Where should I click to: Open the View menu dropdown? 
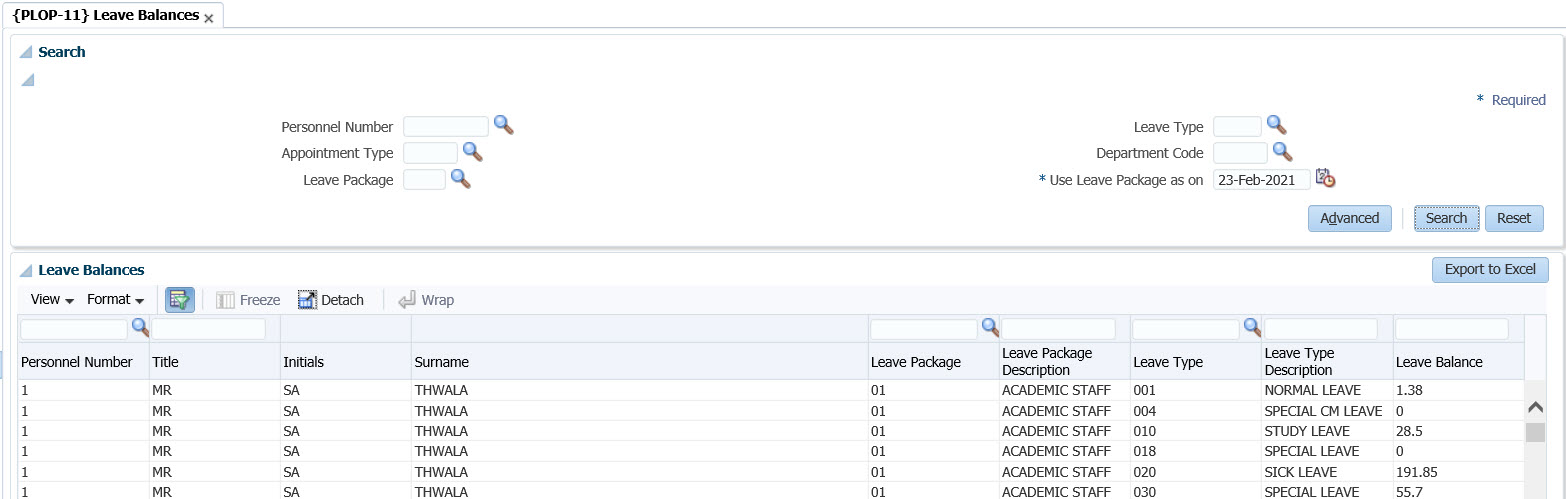point(53,300)
